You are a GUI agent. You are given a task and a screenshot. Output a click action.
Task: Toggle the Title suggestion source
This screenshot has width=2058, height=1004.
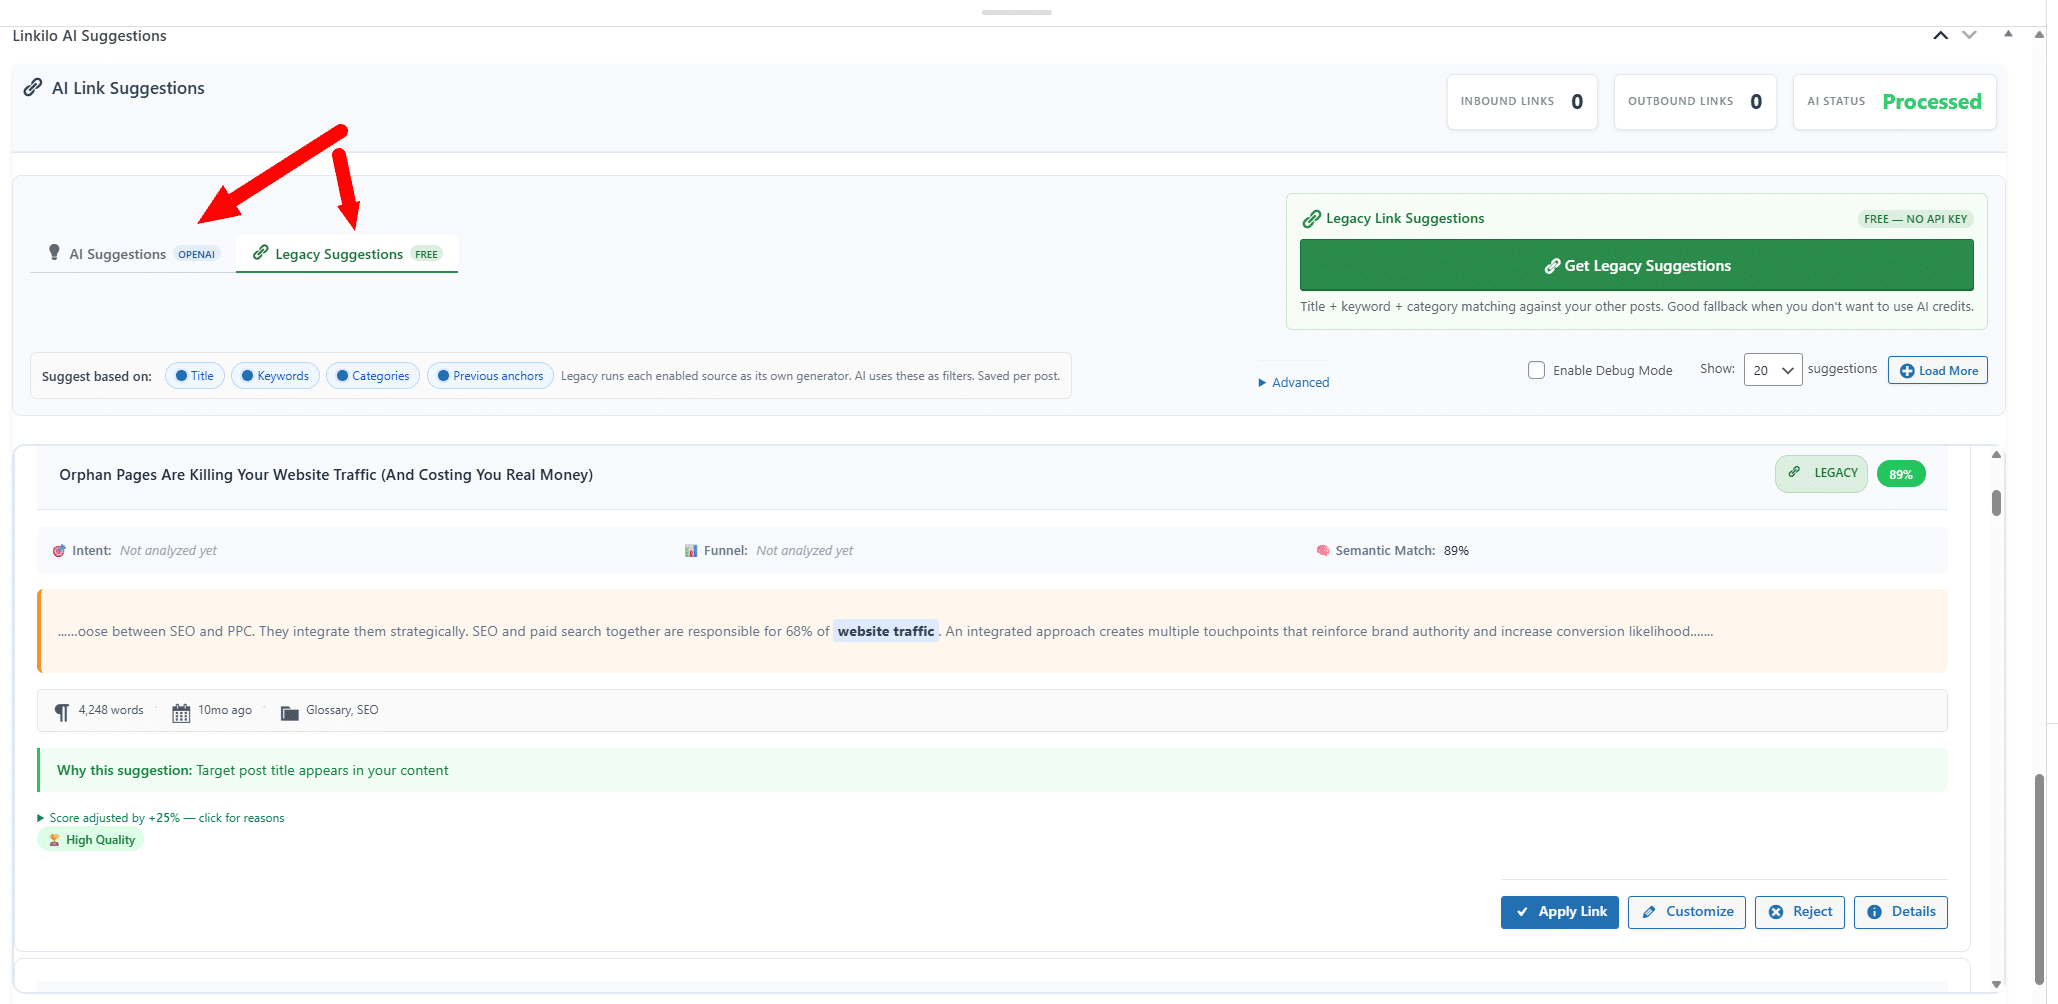pyautogui.click(x=195, y=376)
